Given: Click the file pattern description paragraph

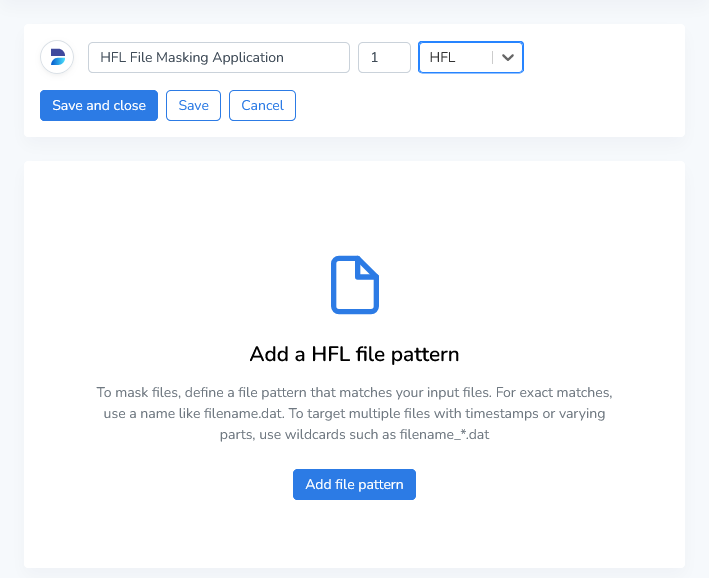Looking at the screenshot, I should tap(354, 413).
